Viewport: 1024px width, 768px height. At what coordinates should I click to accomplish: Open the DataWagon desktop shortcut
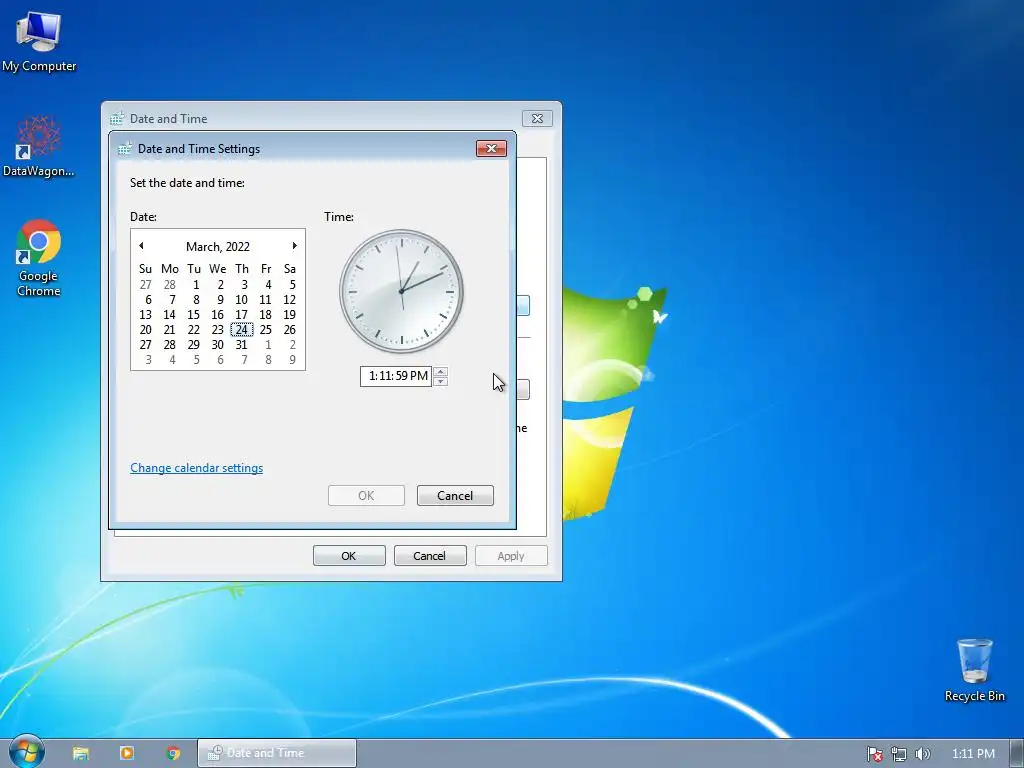point(39,146)
